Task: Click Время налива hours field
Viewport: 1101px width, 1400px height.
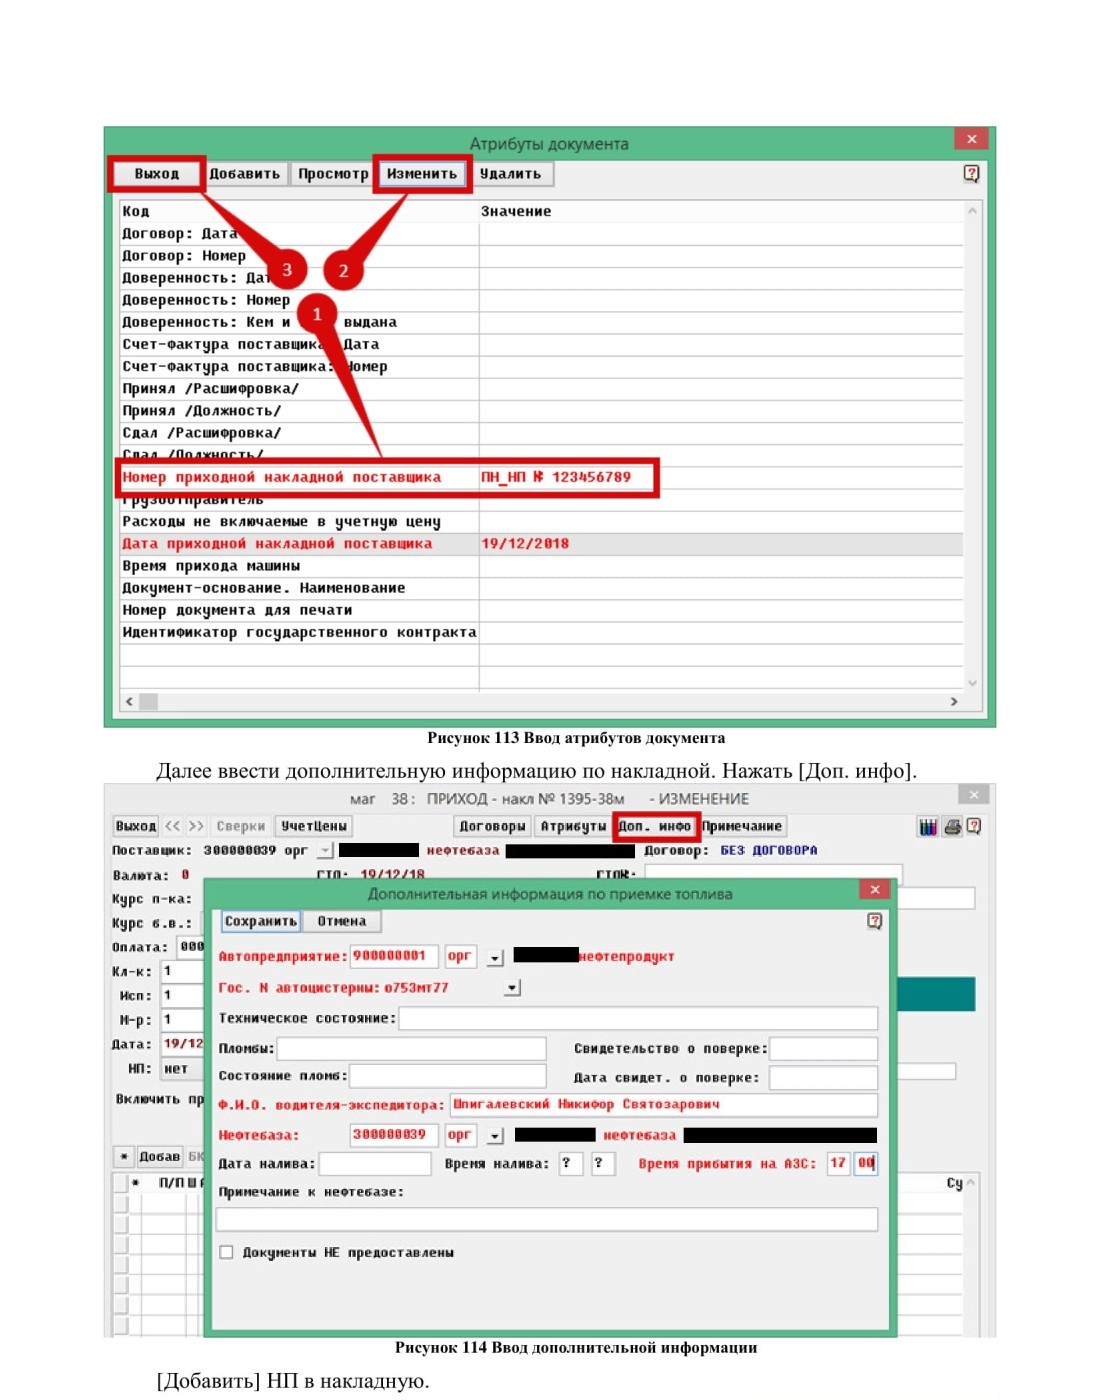Action: 570,1163
